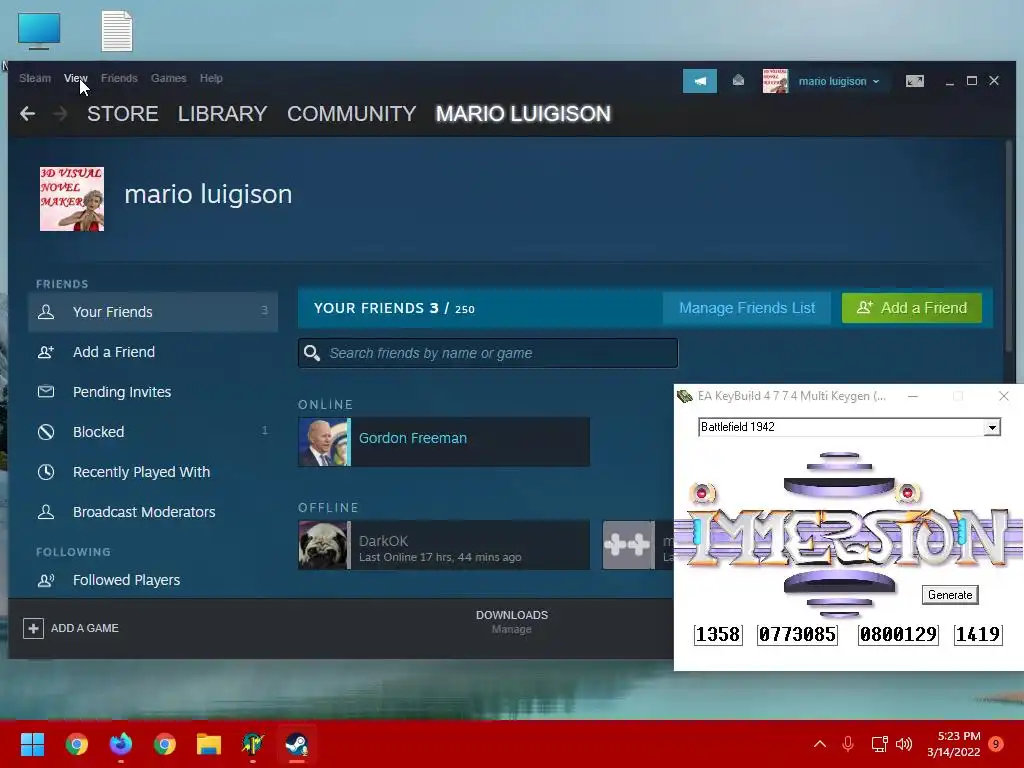The width and height of the screenshot is (1024, 768).
Task: Launch Firefox from the taskbar
Action: pyautogui.click(x=121, y=744)
